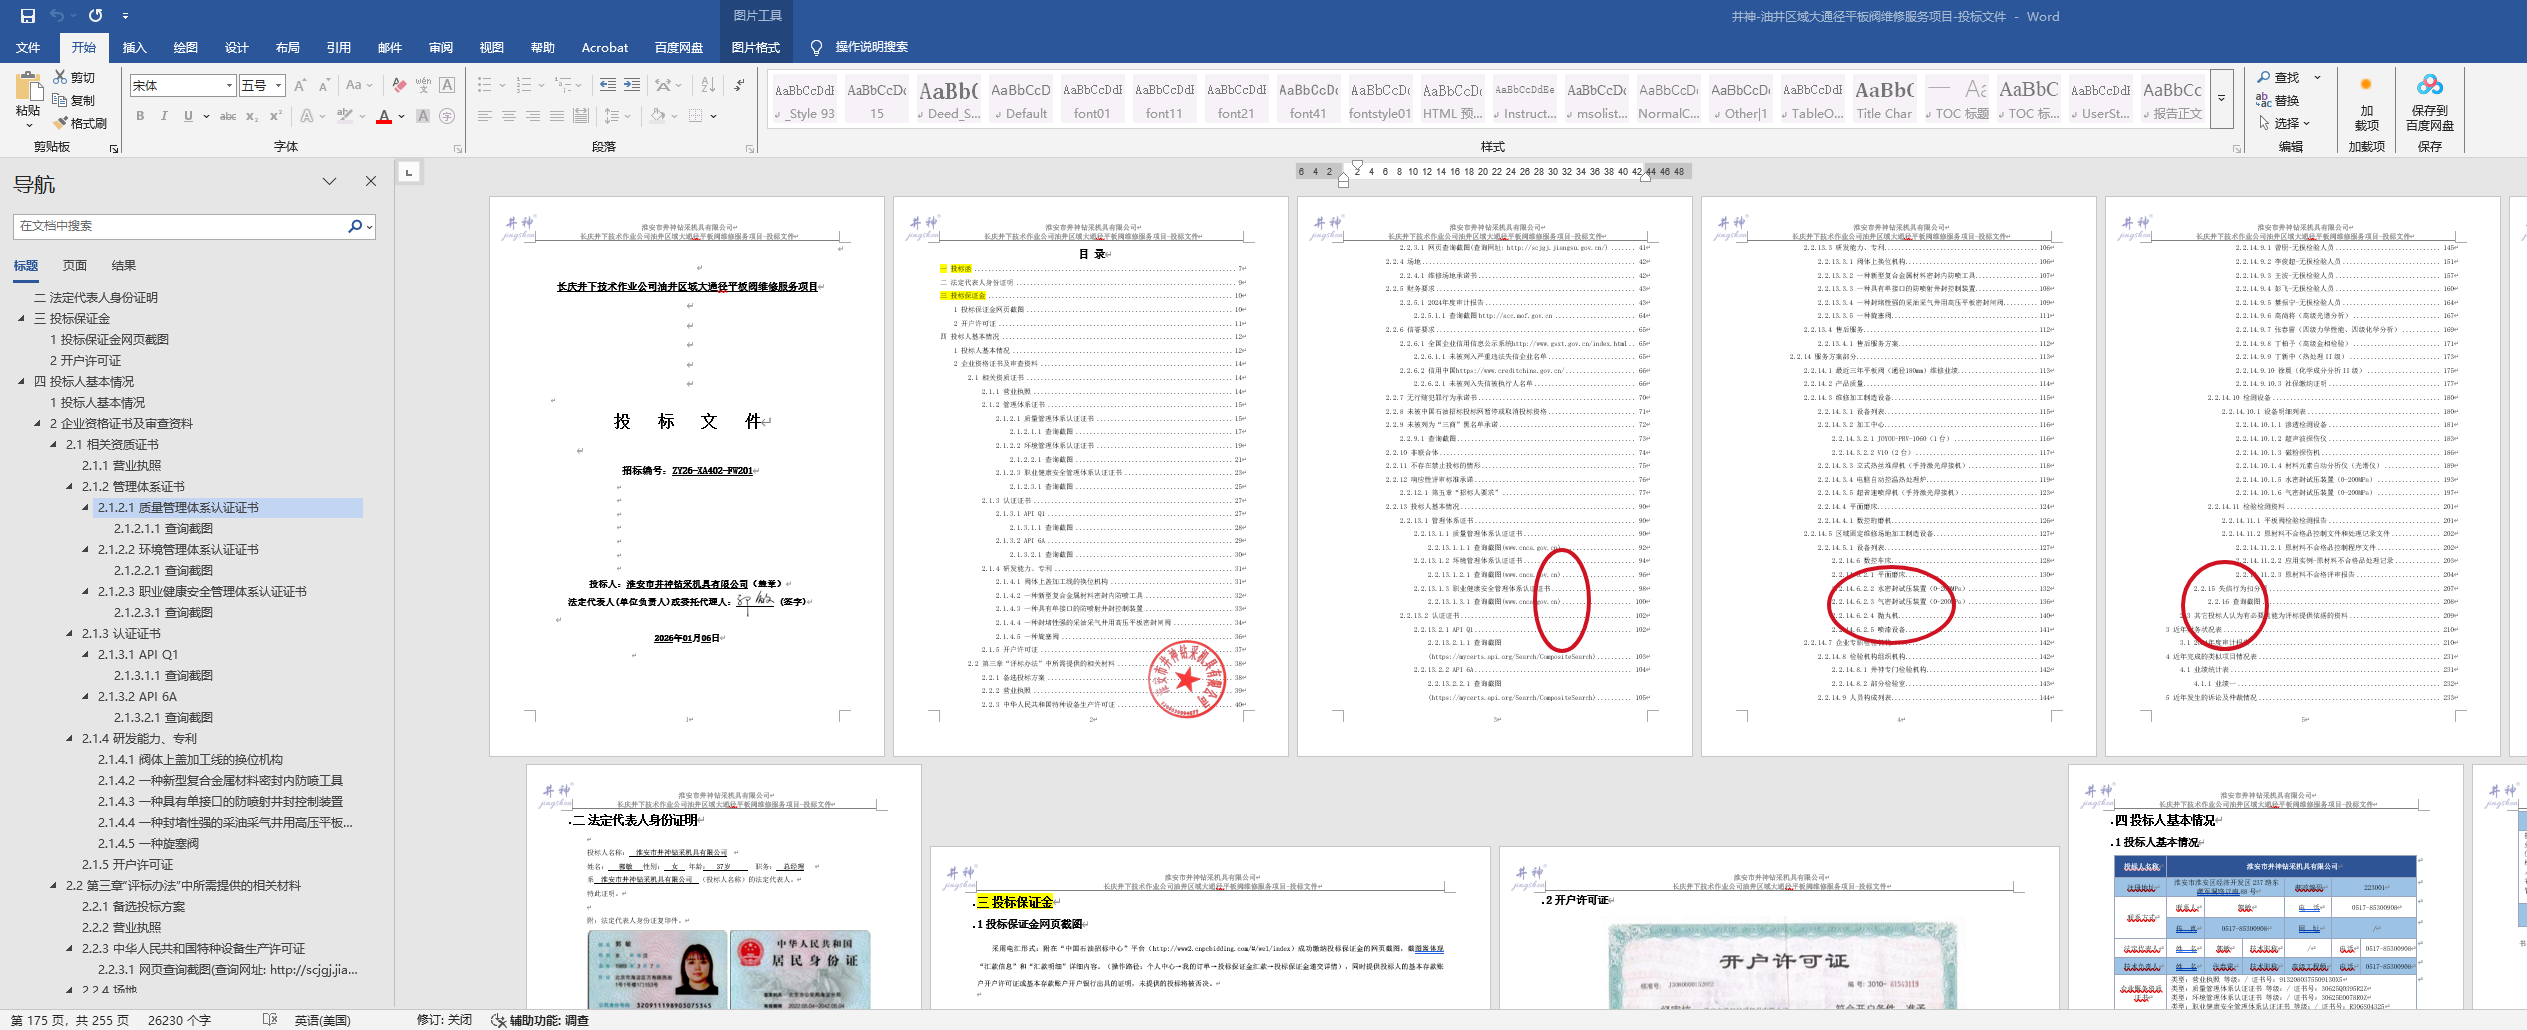The width and height of the screenshot is (2527, 1030).
Task: Cut selection with the 剪切 scissors button
Action: click(75, 77)
